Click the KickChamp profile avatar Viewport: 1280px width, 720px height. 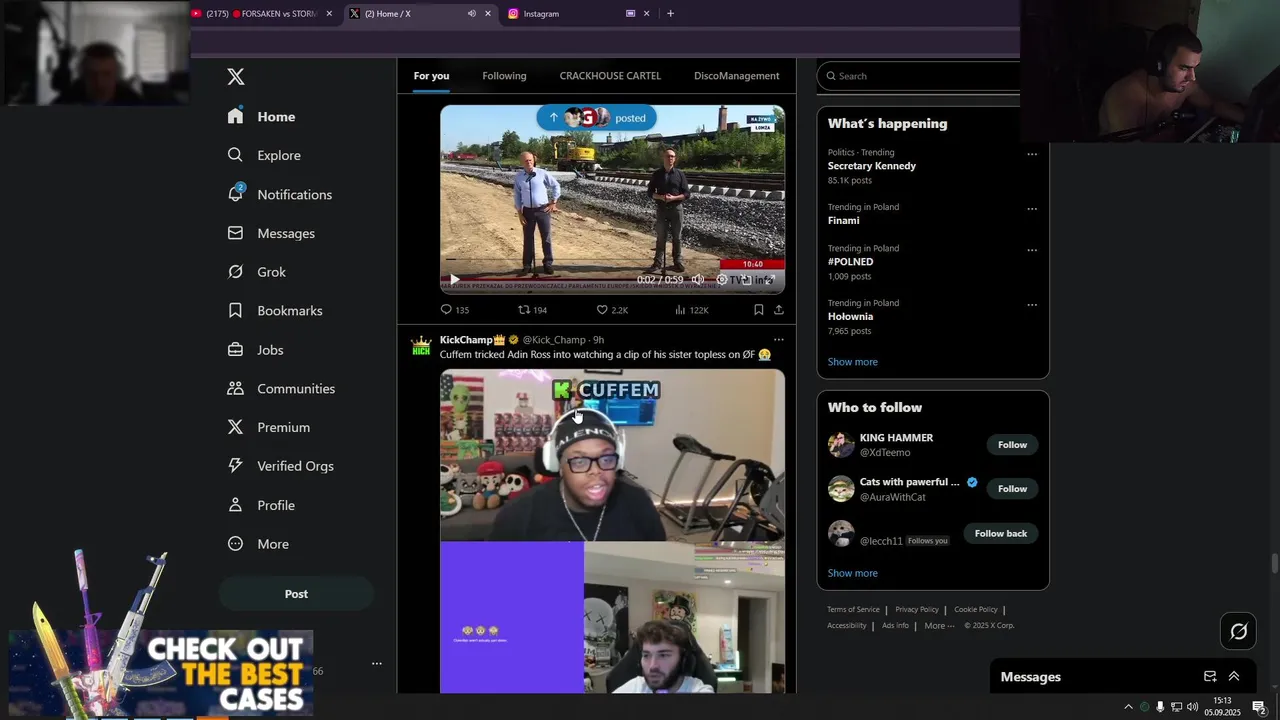click(x=421, y=345)
